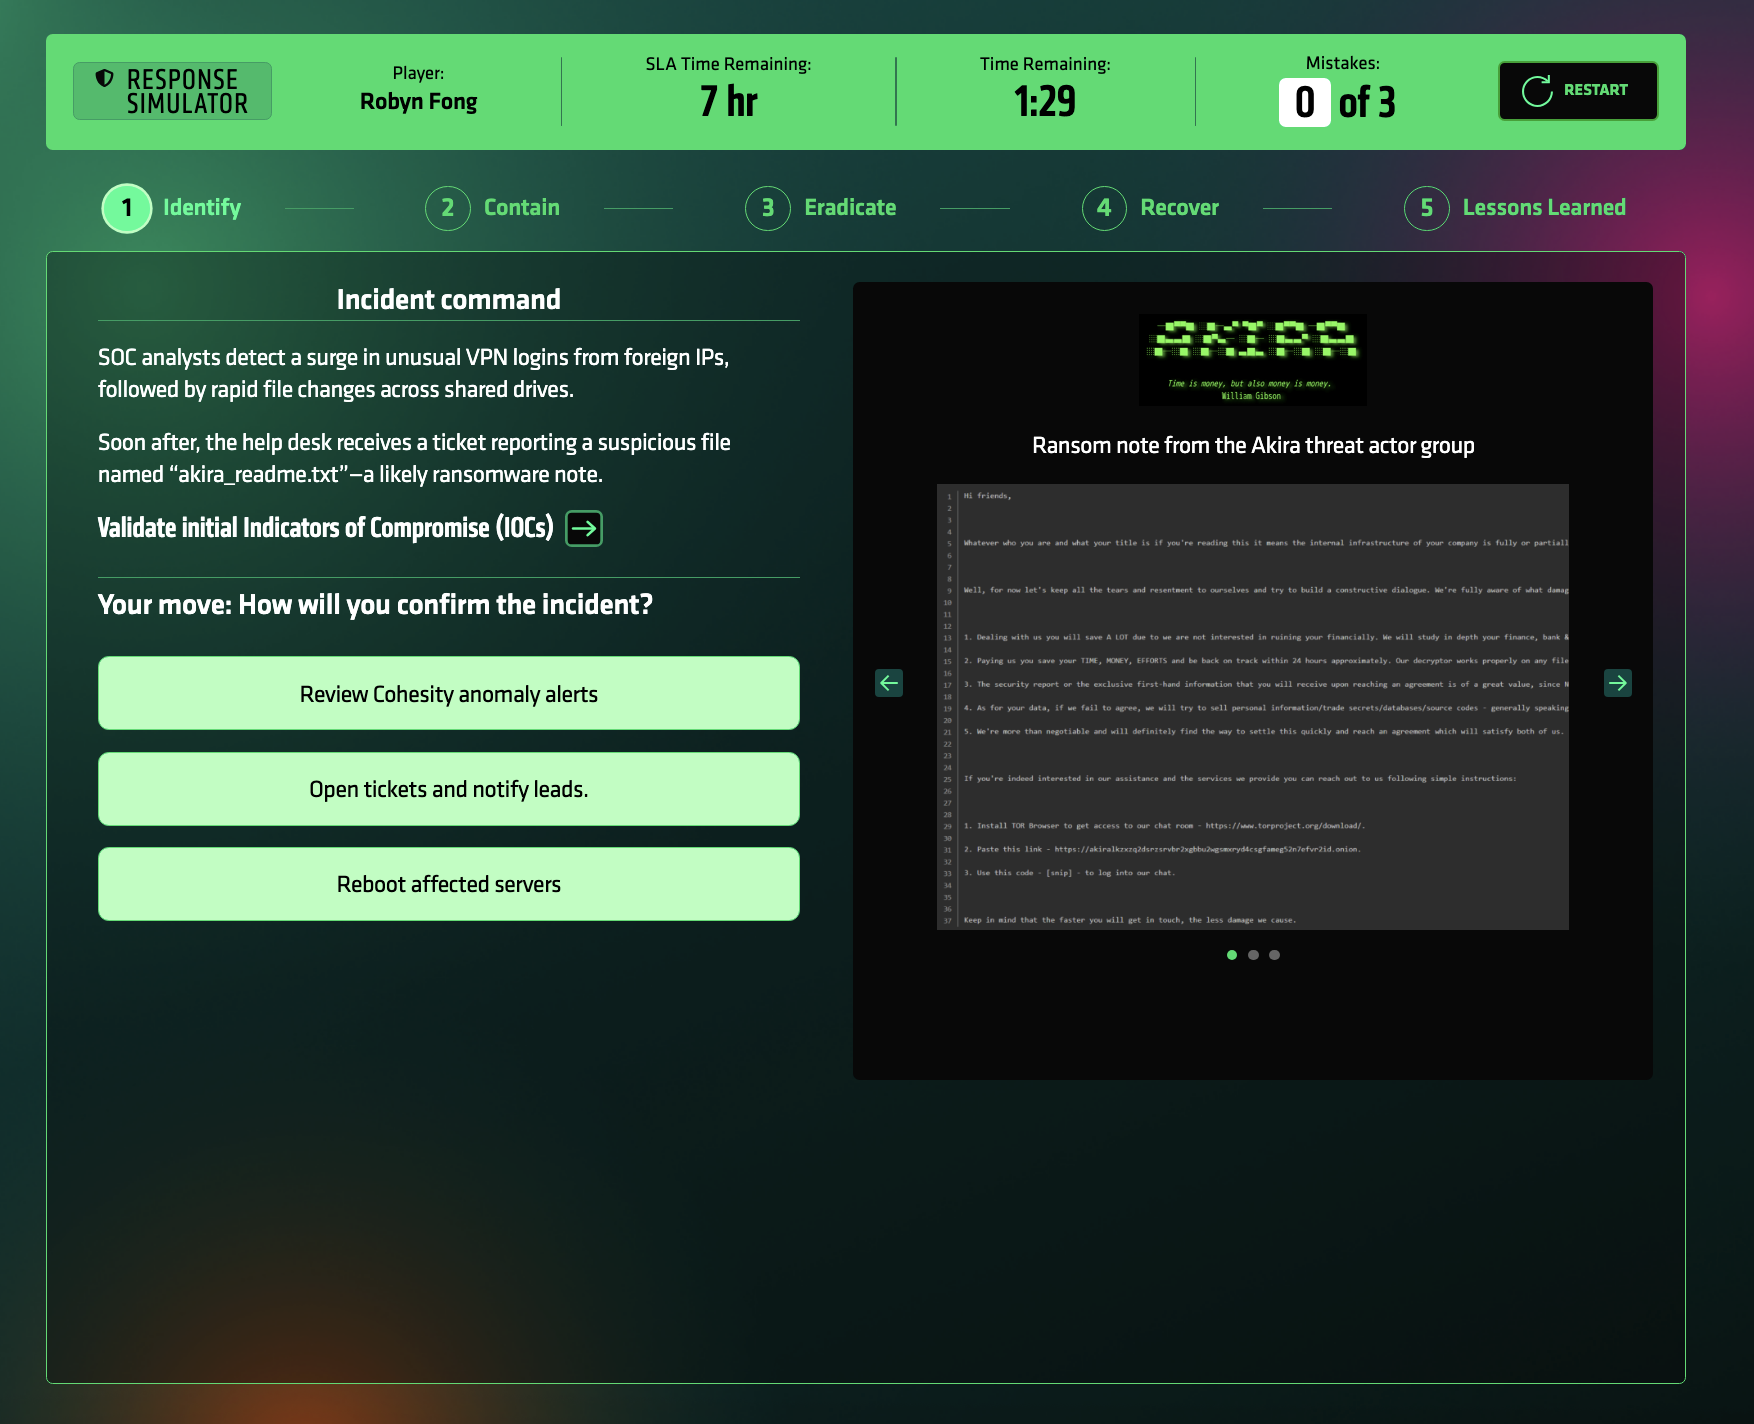Select the third carousel dot indicator
The height and width of the screenshot is (1424, 1754).
[1274, 955]
